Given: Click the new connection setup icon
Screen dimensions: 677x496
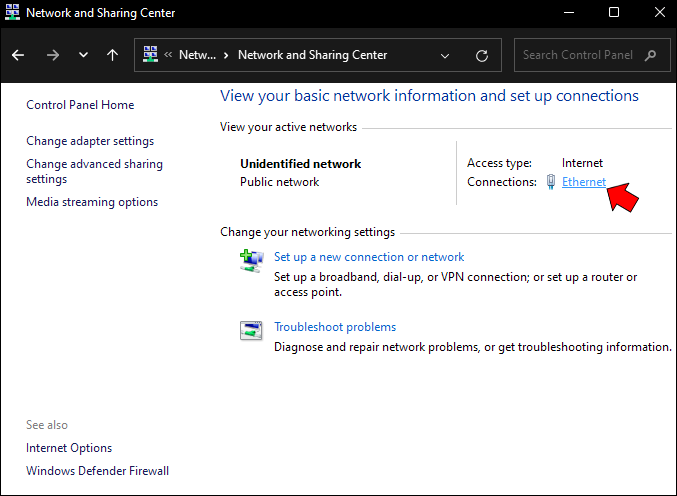Looking at the screenshot, I should coord(250,260).
